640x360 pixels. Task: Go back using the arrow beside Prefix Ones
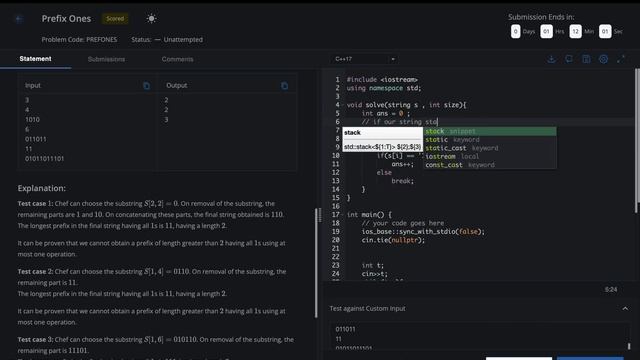click(19, 19)
